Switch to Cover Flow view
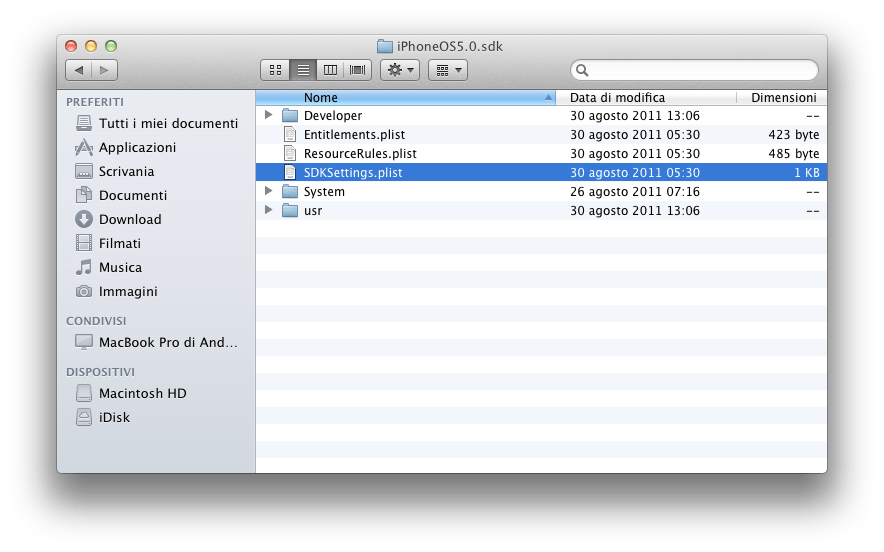Viewport: 884px width, 552px height. click(357, 70)
